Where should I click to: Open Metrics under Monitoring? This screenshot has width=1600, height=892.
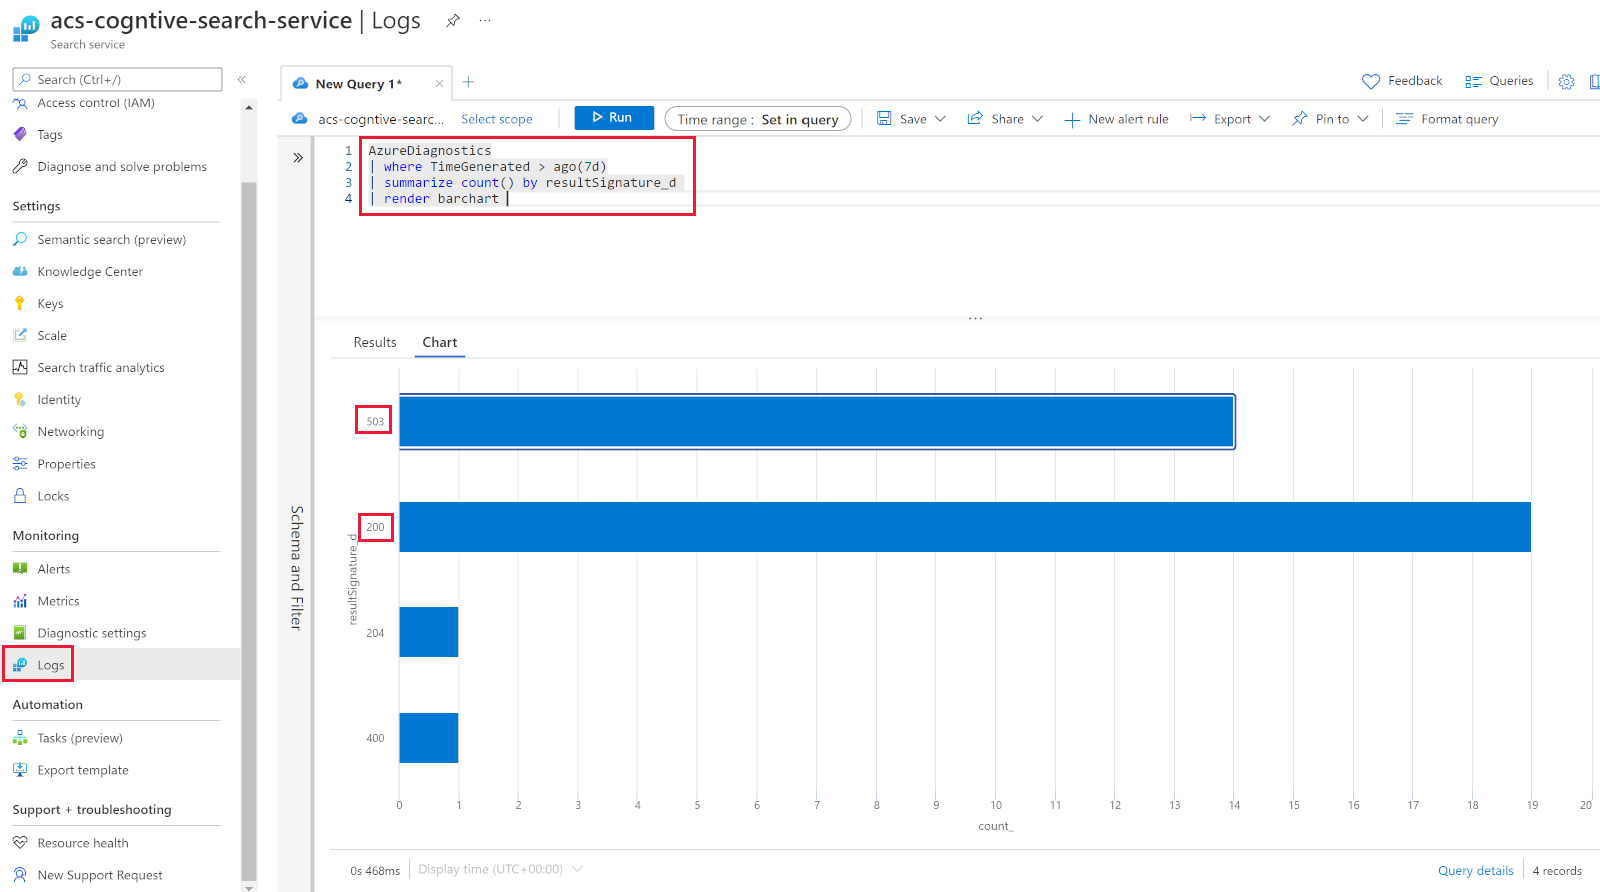click(58, 601)
